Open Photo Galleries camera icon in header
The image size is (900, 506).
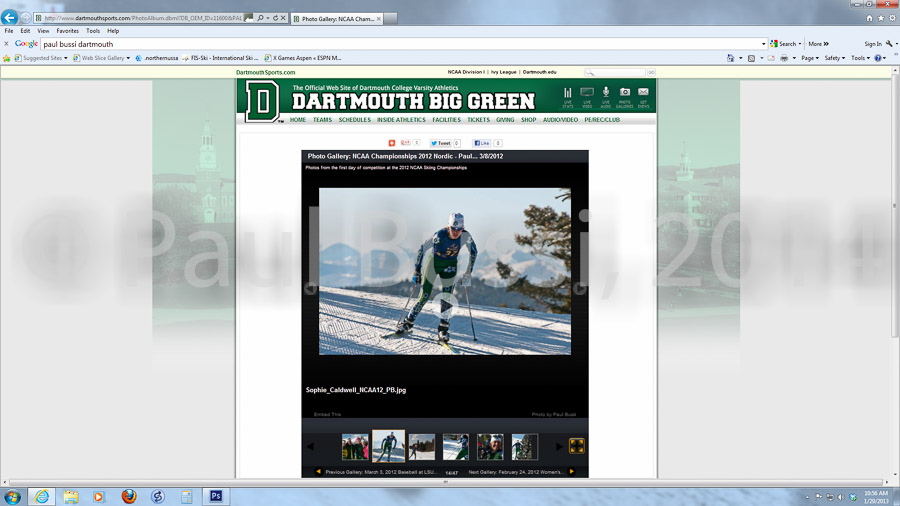(x=624, y=97)
